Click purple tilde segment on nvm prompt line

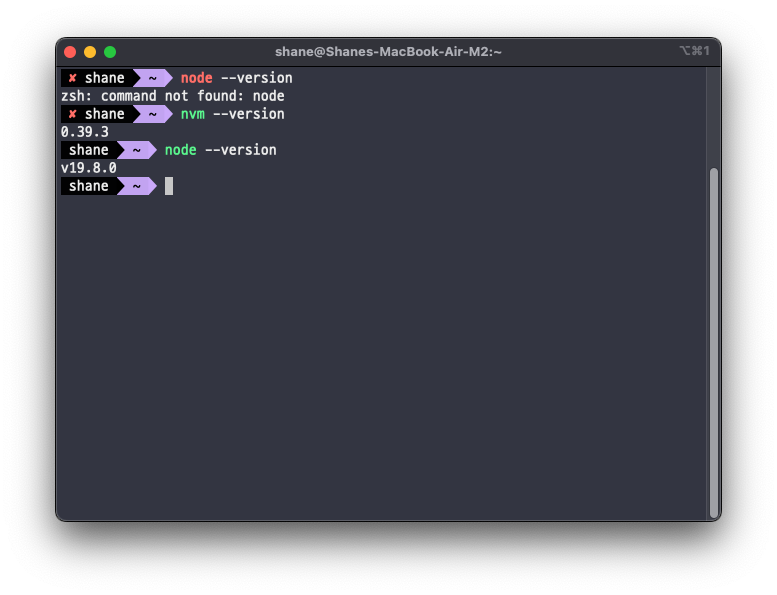point(153,114)
